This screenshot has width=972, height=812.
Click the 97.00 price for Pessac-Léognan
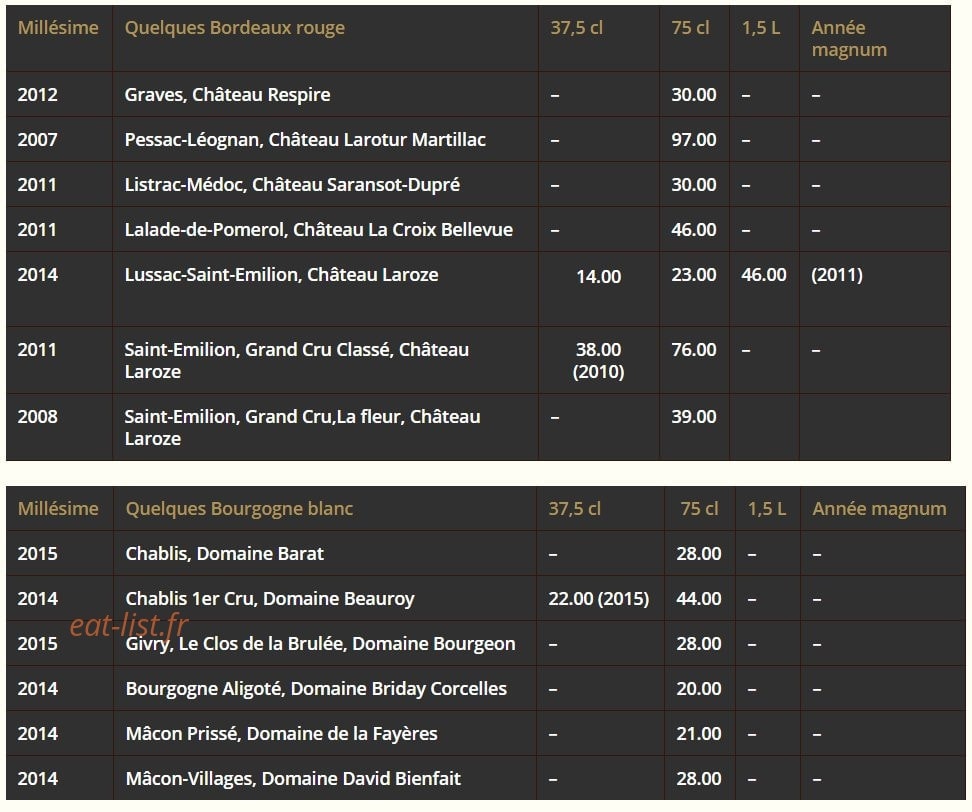pos(694,140)
